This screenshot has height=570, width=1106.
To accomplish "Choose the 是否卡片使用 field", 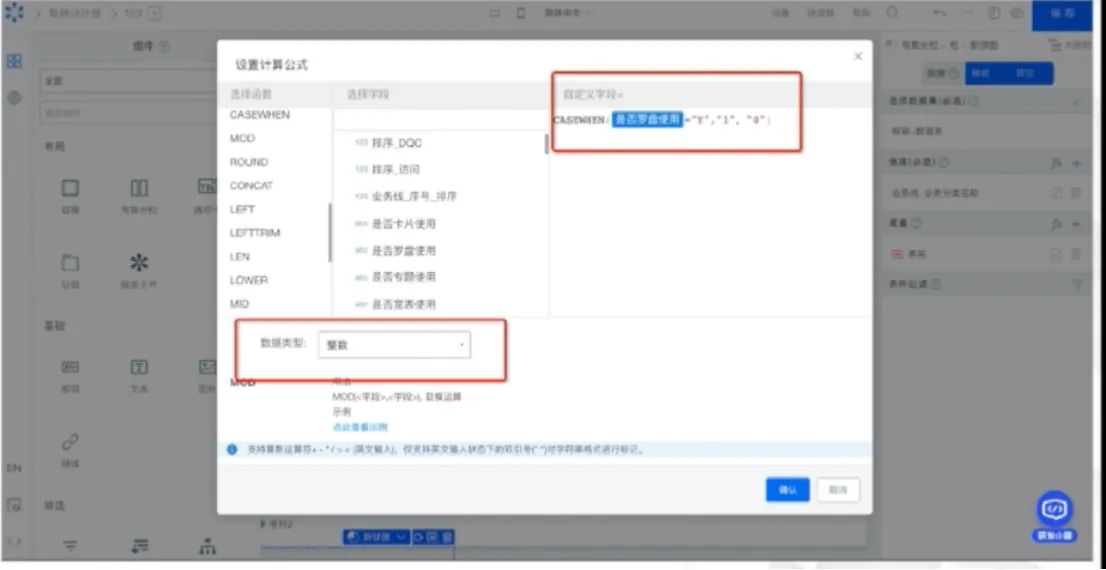I will pos(395,224).
